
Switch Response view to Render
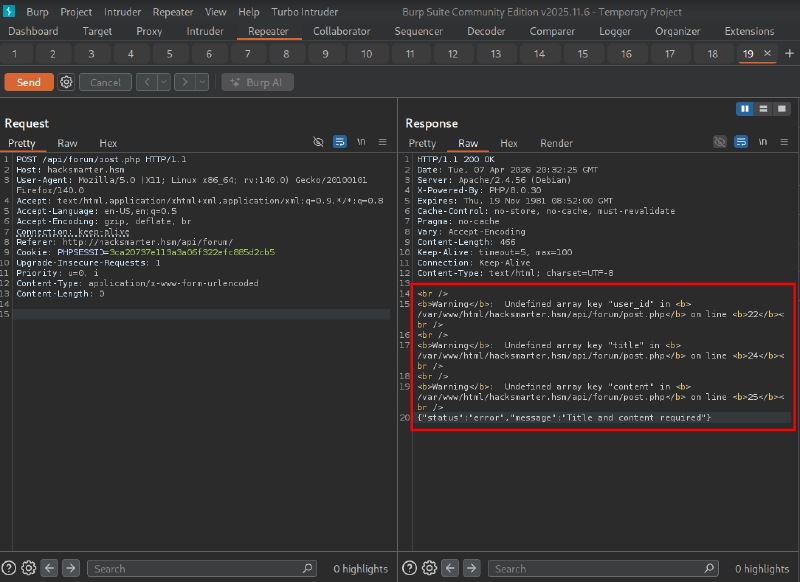click(556, 143)
